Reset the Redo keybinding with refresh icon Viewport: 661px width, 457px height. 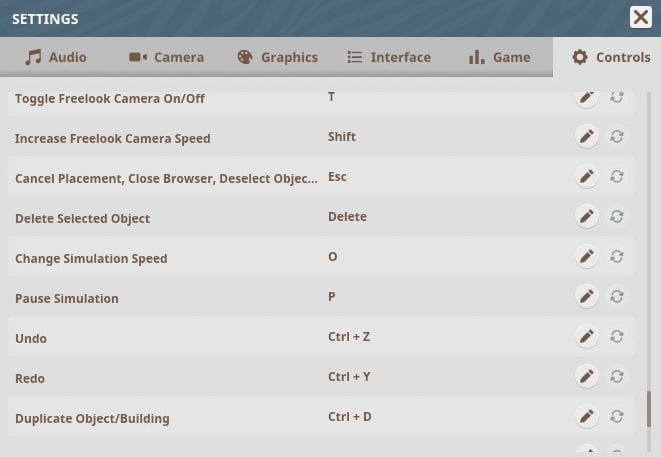point(617,377)
